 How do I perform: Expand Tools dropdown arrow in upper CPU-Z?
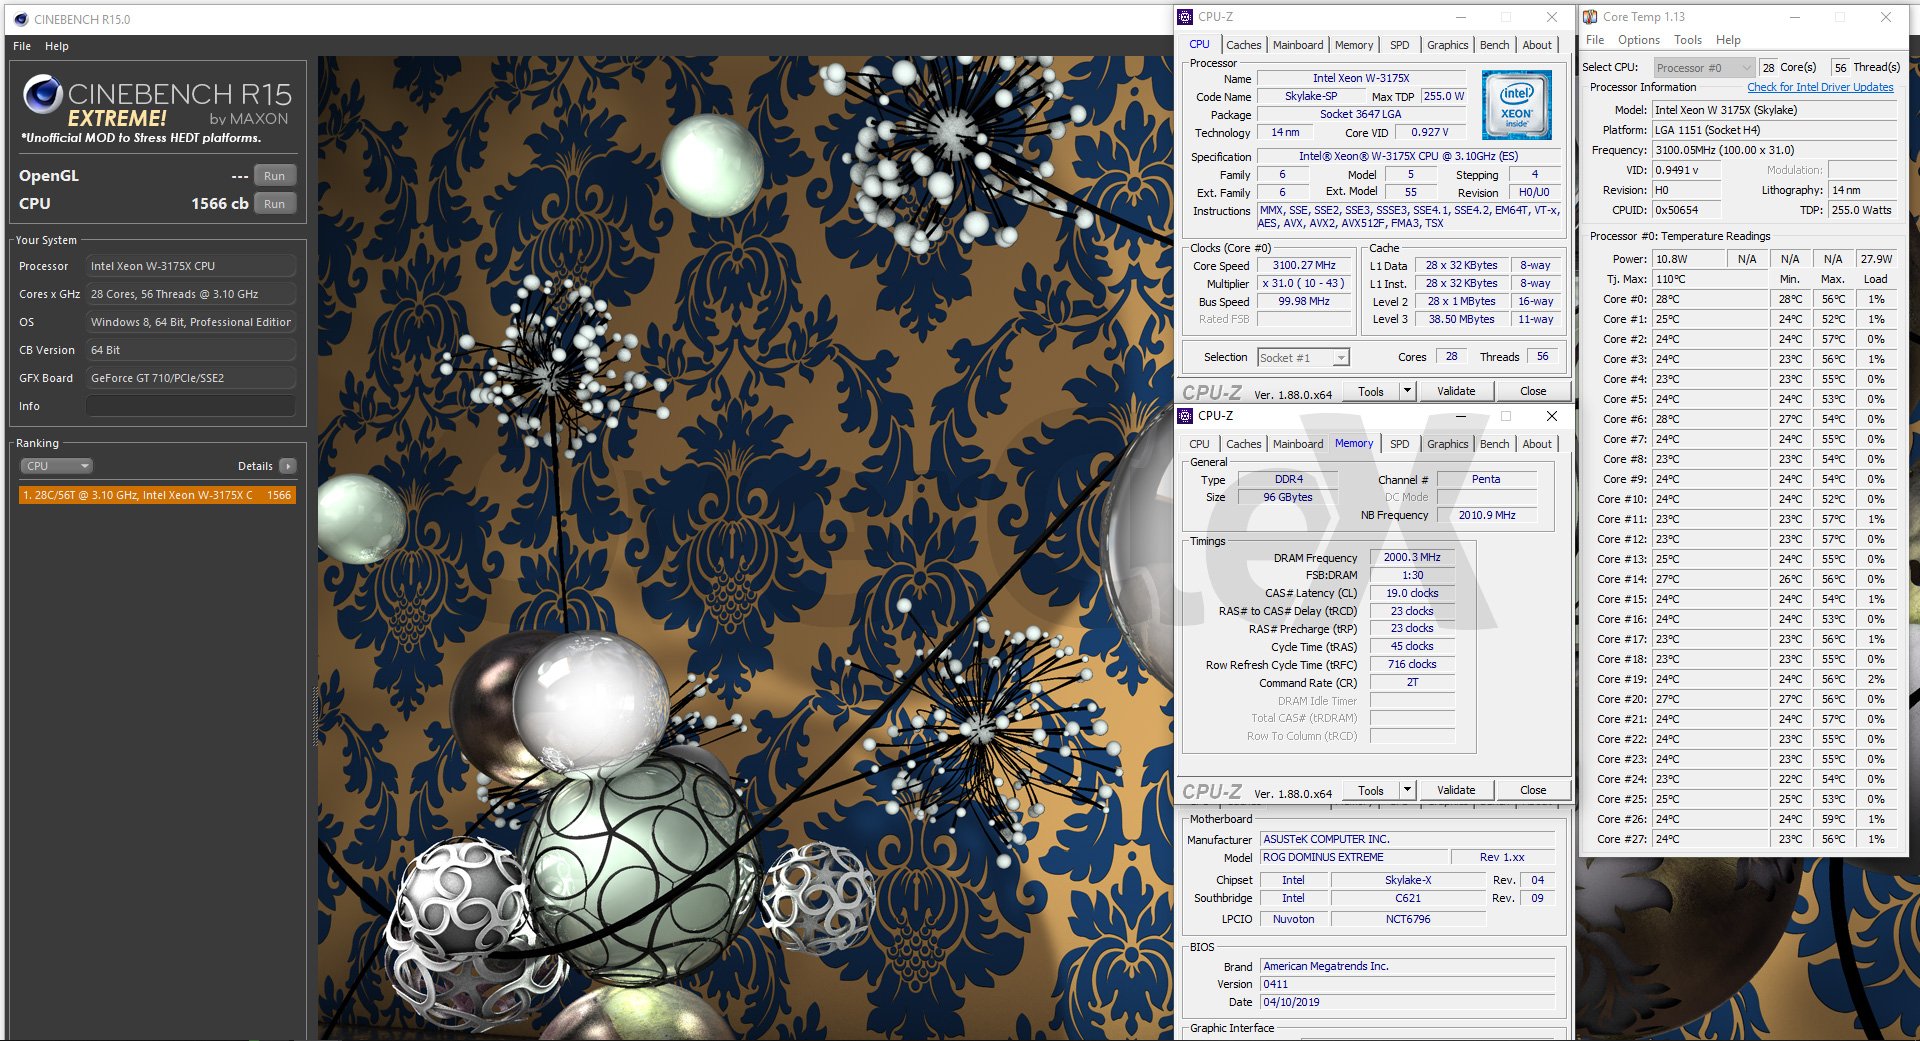pyautogui.click(x=1407, y=391)
